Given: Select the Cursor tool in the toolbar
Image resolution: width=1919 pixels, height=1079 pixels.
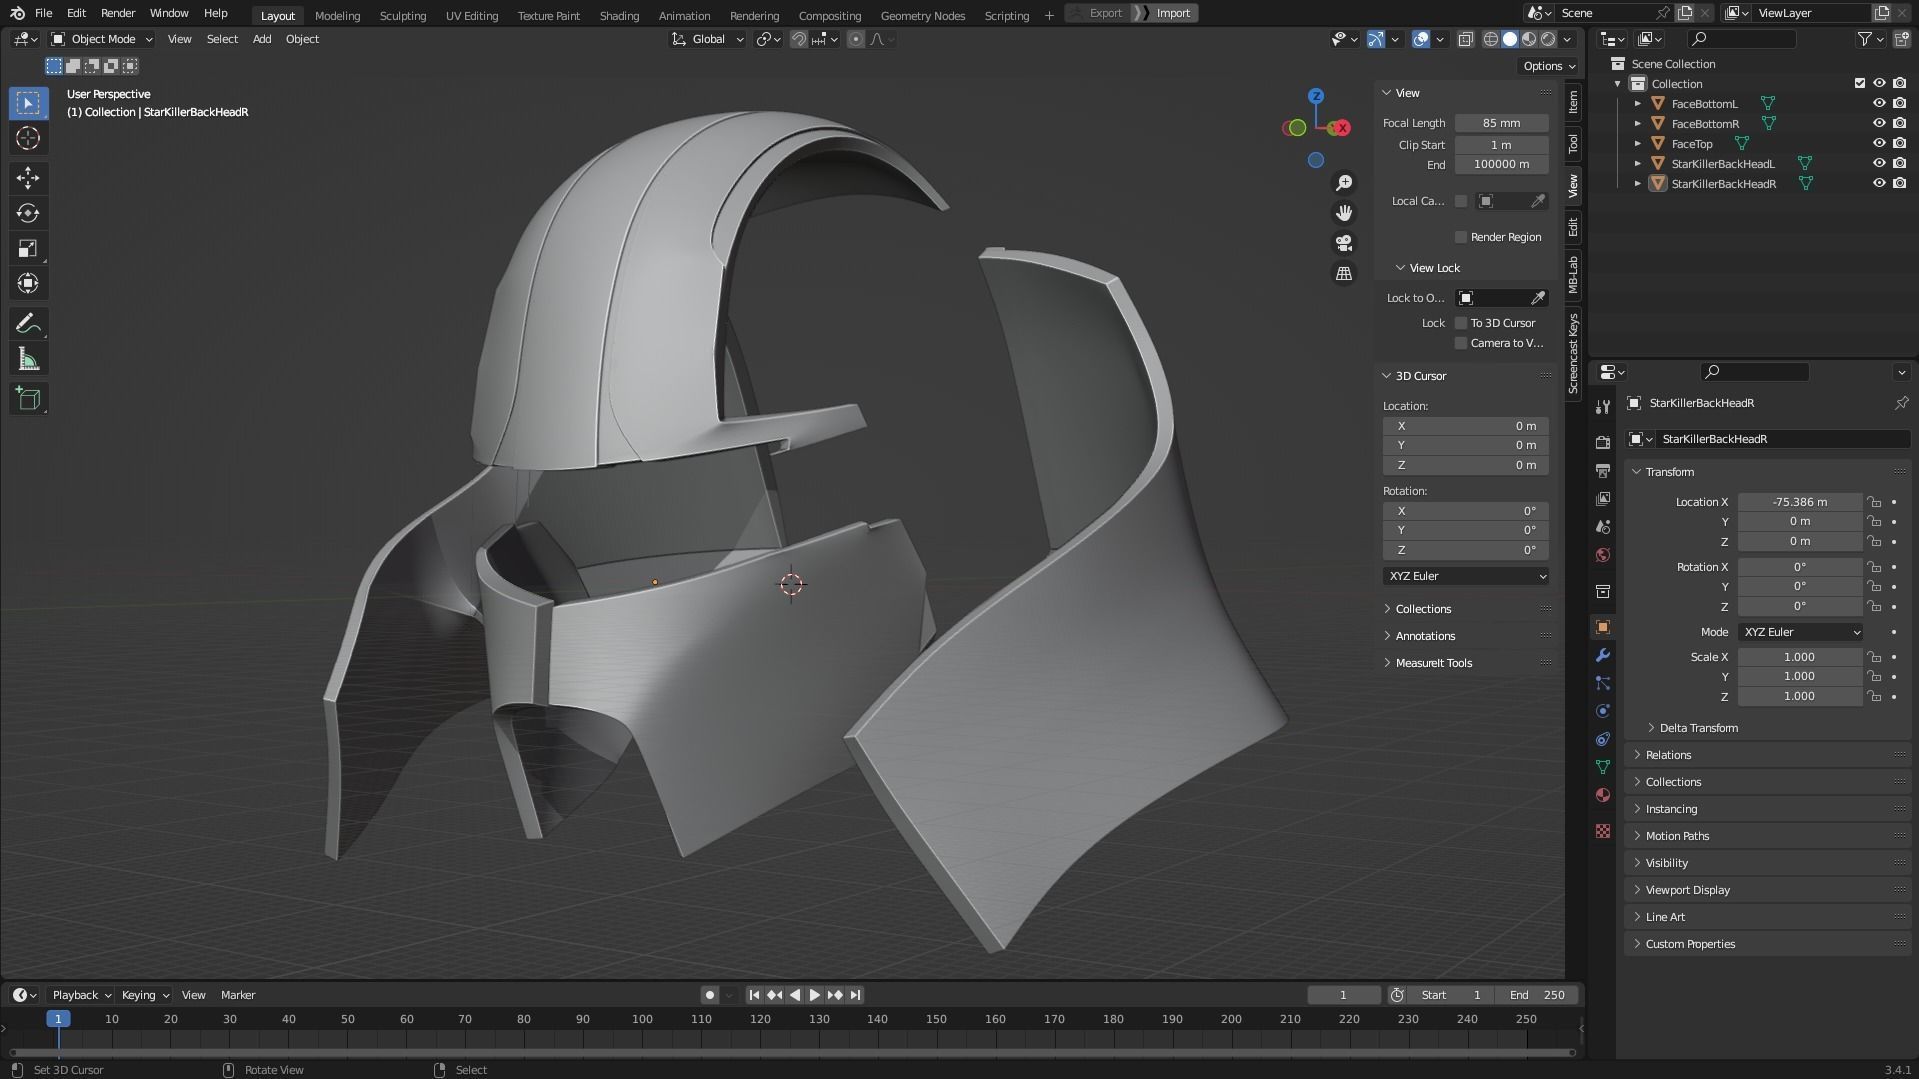Looking at the screenshot, I should [28, 138].
